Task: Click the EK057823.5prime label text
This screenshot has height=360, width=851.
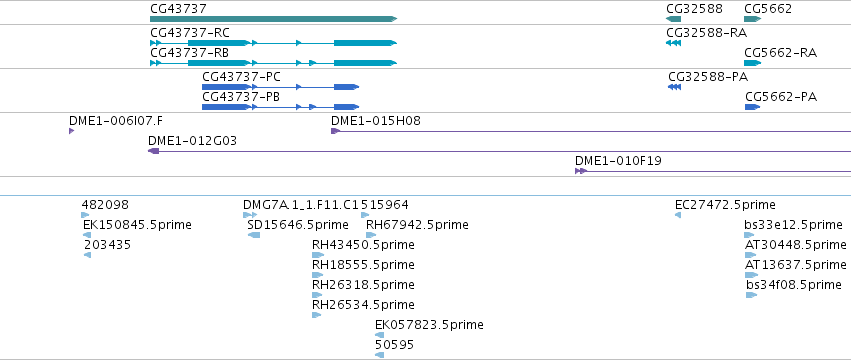Action: [429, 325]
